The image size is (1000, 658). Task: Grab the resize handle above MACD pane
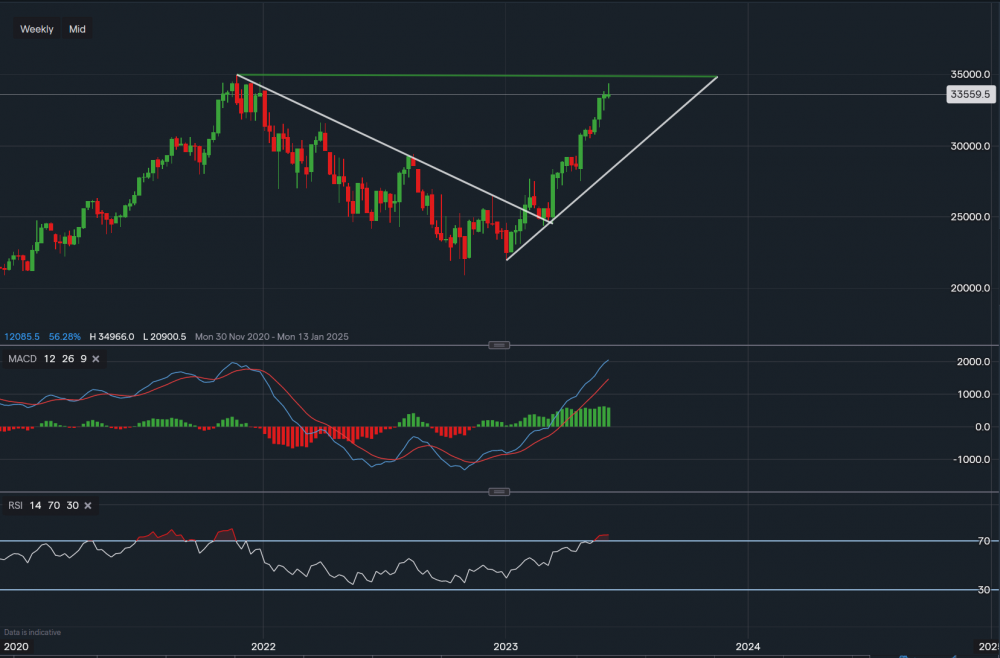click(x=500, y=345)
